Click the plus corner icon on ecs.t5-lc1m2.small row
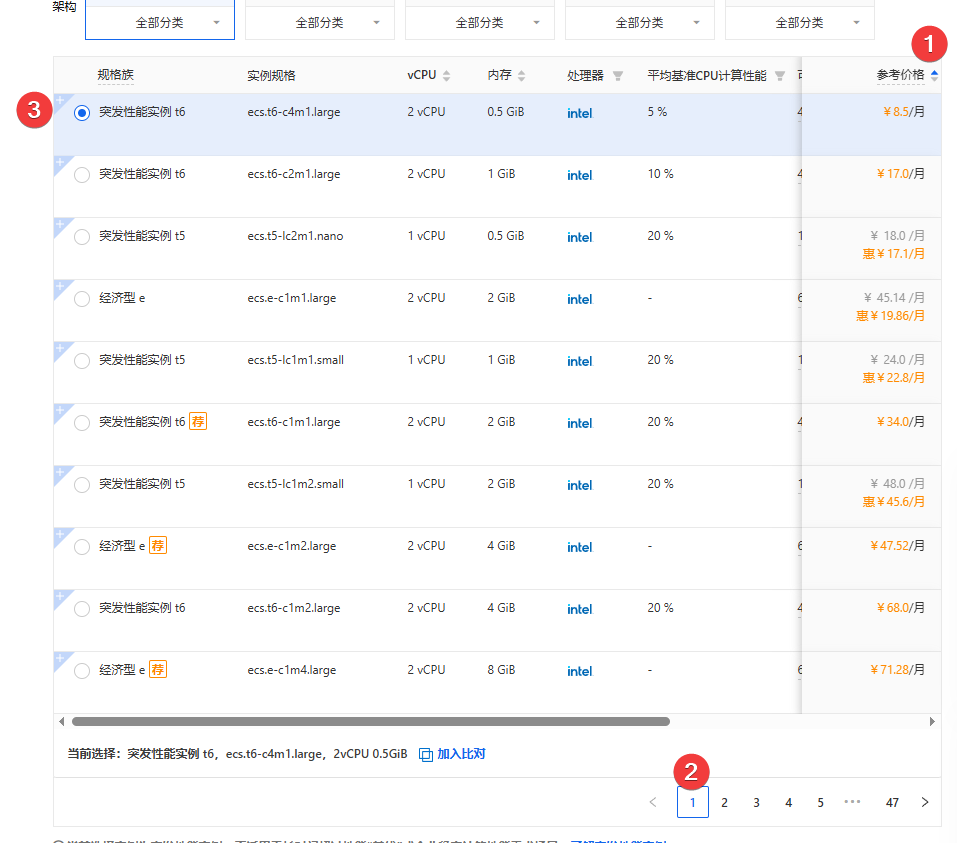This screenshot has width=957, height=843. [x=60, y=472]
